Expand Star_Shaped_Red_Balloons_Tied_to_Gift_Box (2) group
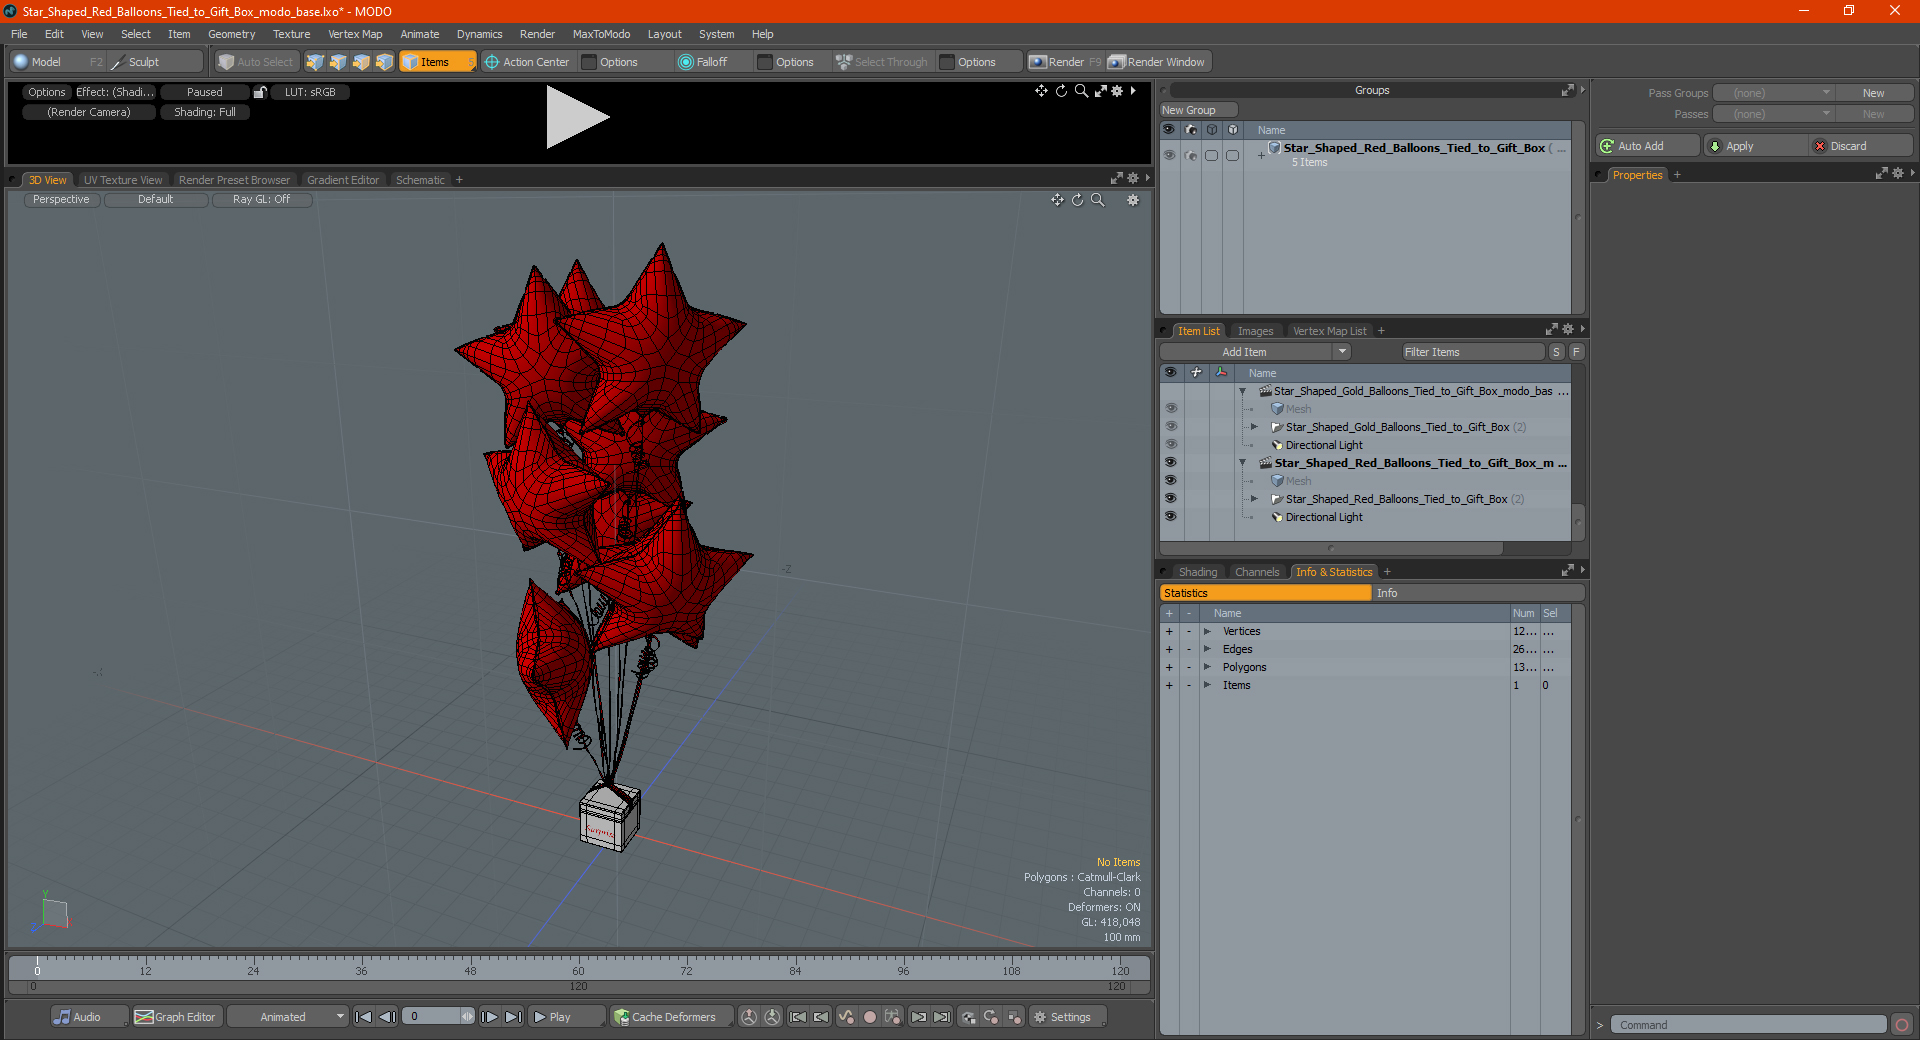This screenshot has width=1920, height=1040. 1254,499
